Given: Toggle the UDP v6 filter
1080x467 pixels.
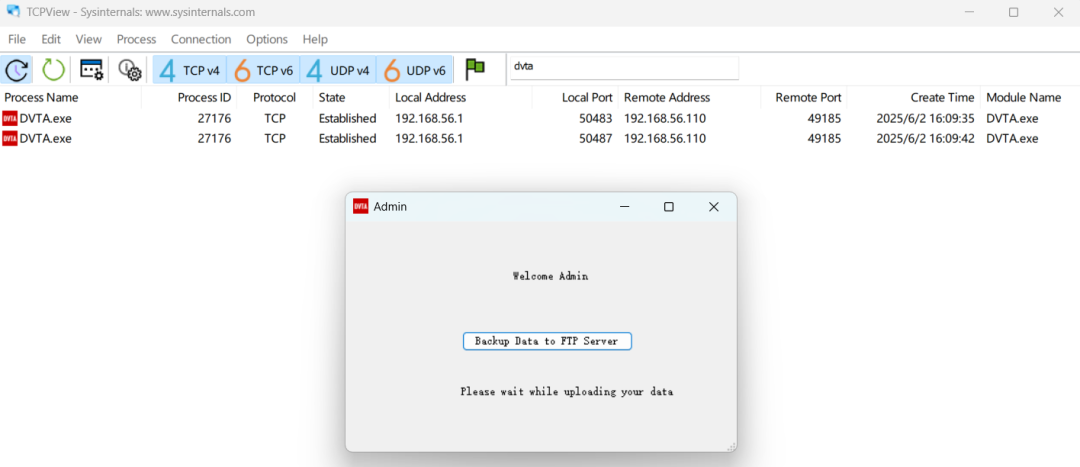Looking at the screenshot, I should [415, 70].
